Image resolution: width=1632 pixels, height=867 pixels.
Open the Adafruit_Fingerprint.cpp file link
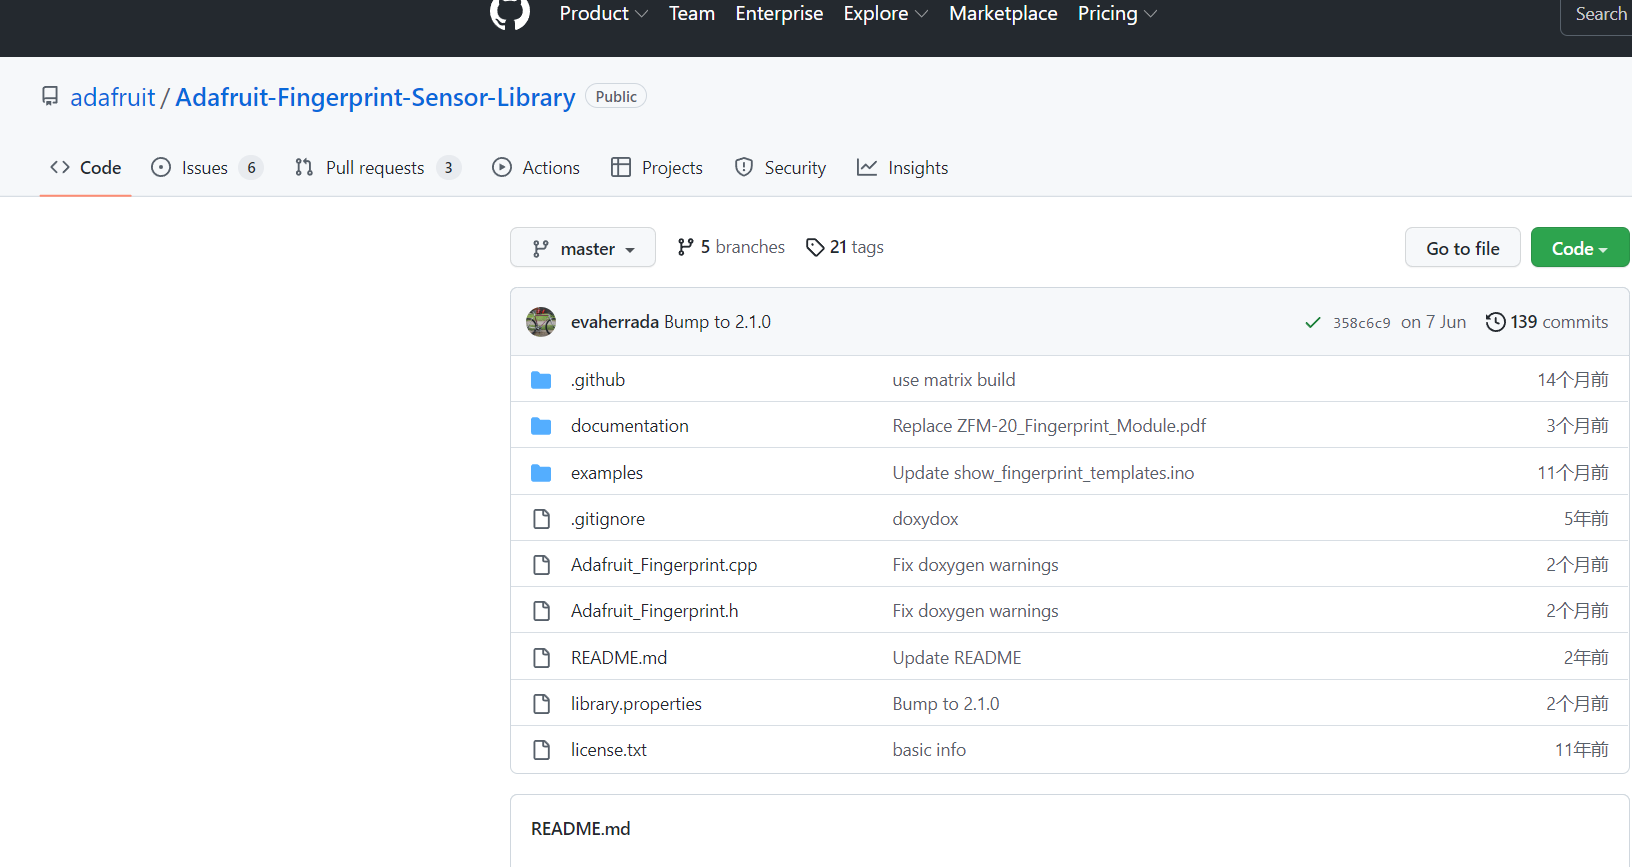[x=664, y=565]
